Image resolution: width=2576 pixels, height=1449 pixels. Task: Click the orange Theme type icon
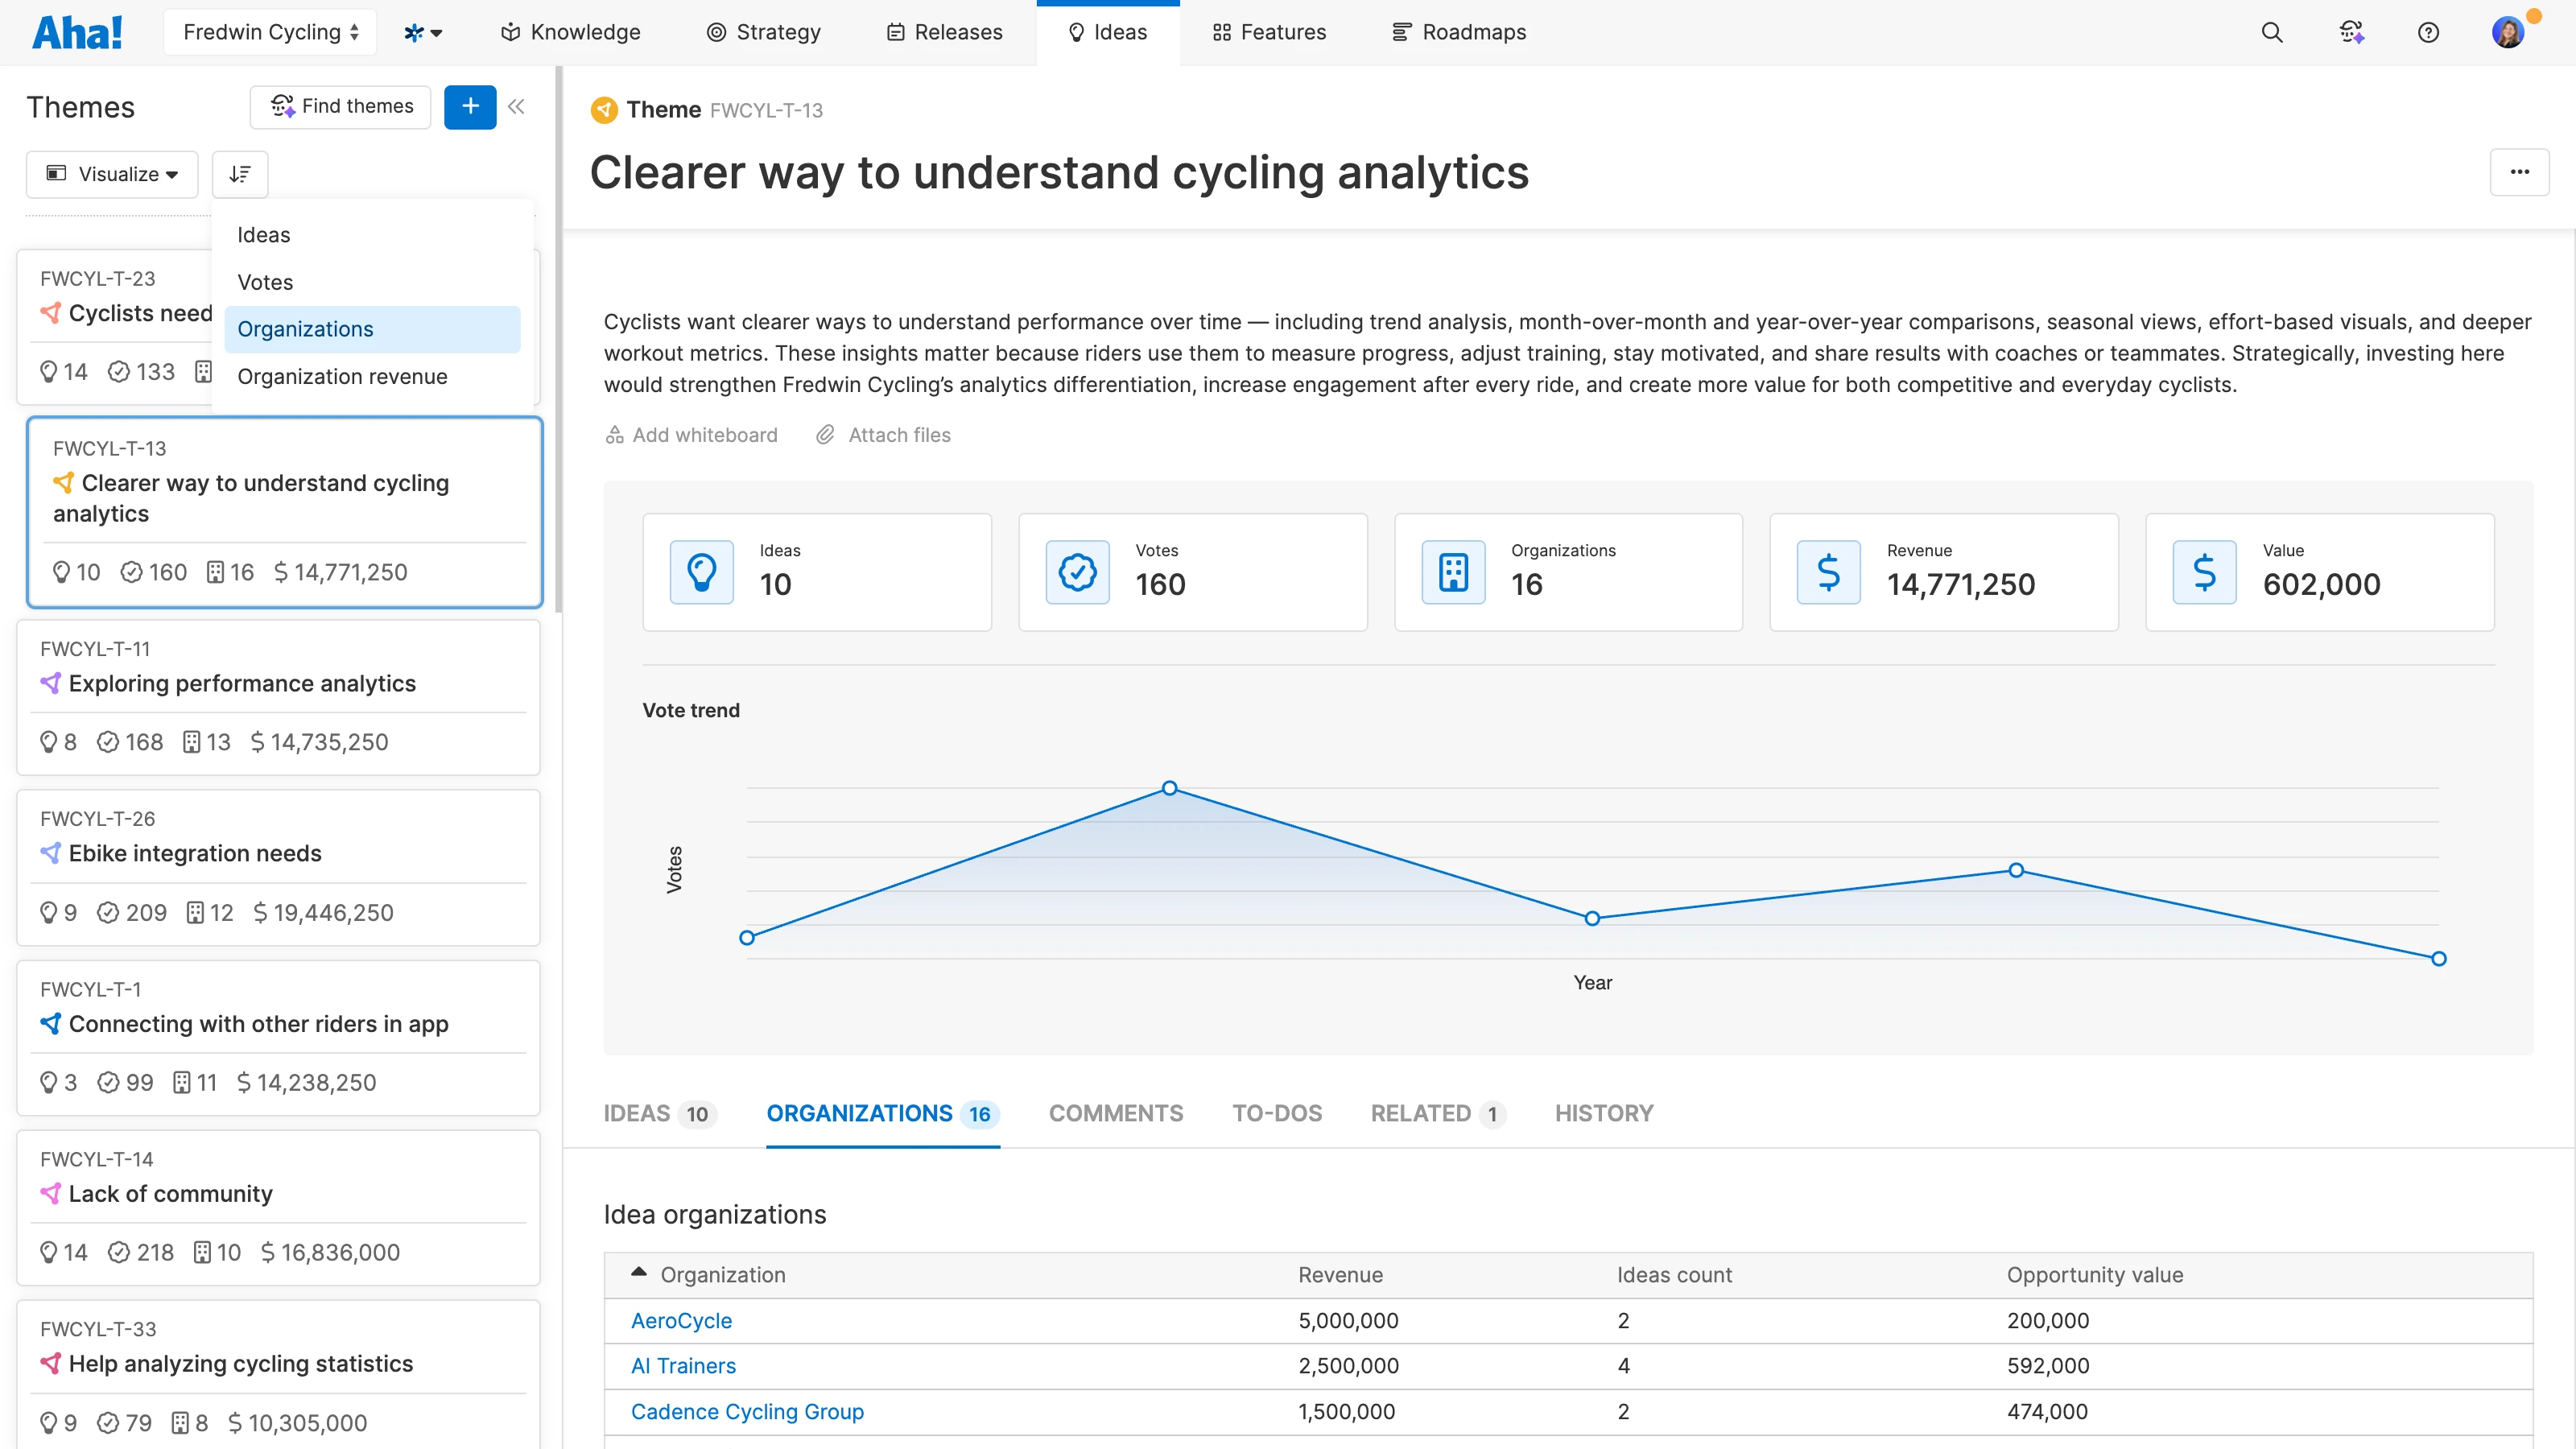[x=604, y=110]
